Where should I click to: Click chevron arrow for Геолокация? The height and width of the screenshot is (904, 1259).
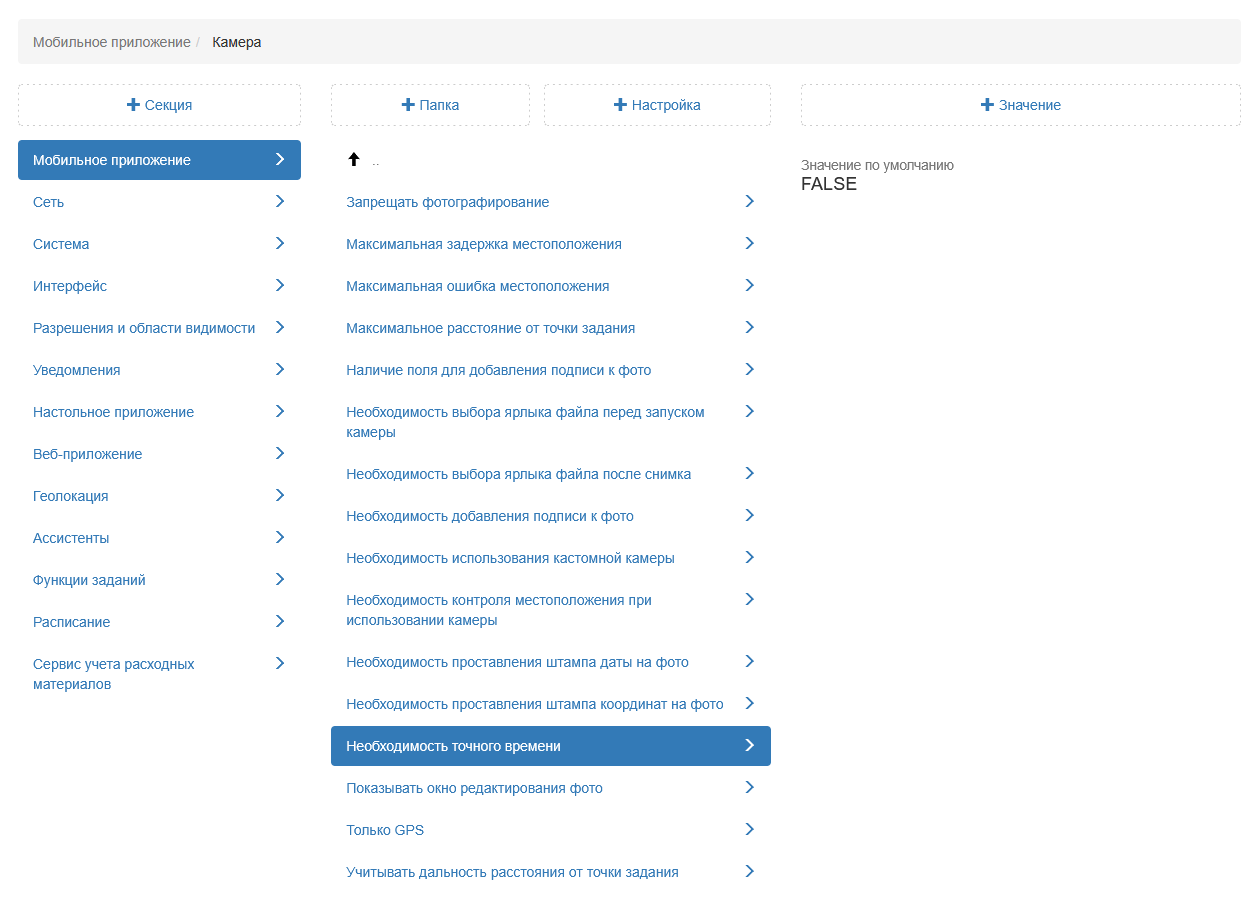coord(280,496)
